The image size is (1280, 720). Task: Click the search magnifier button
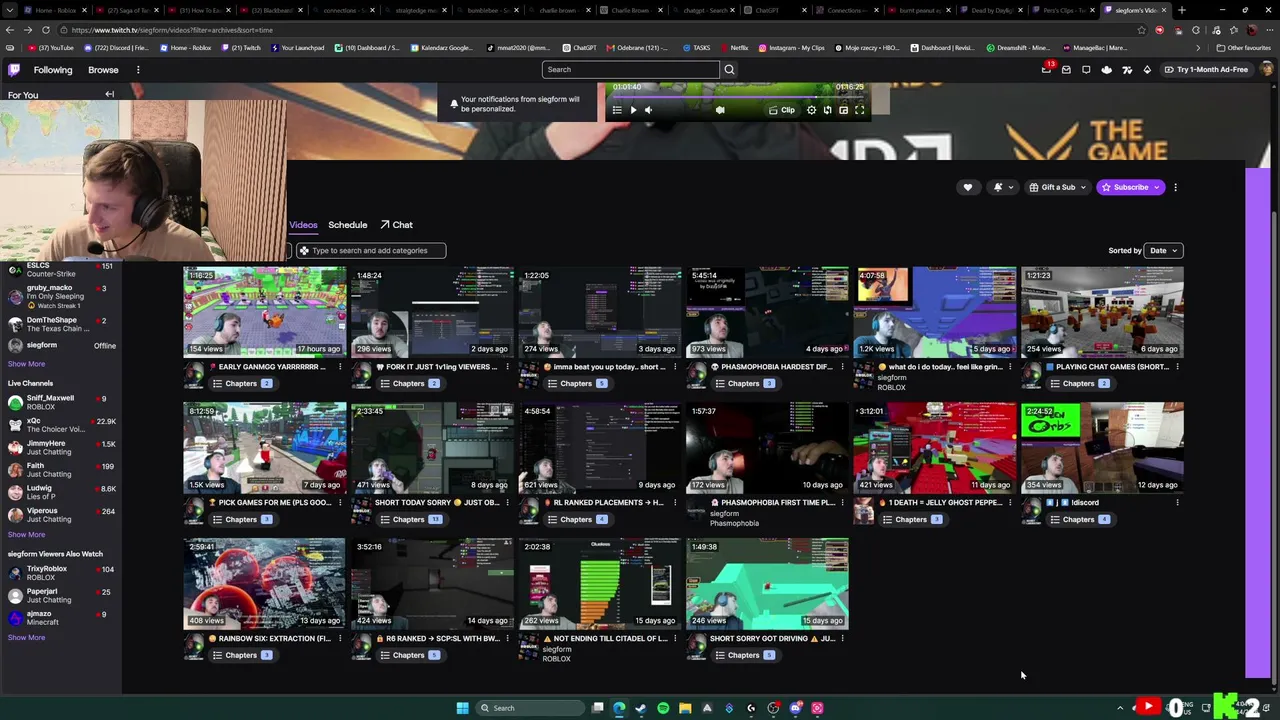coord(729,70)
